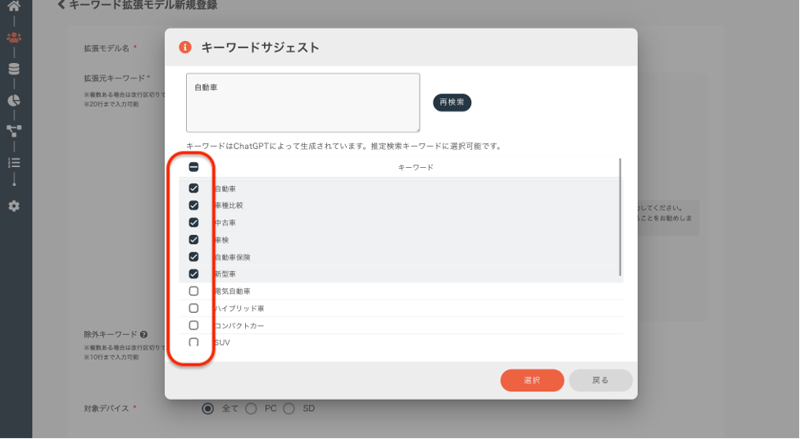This screenshot has width=800, height=439.
Task: Uncheck the 中古車 keyword checkbox
Action: pos(193,223)
